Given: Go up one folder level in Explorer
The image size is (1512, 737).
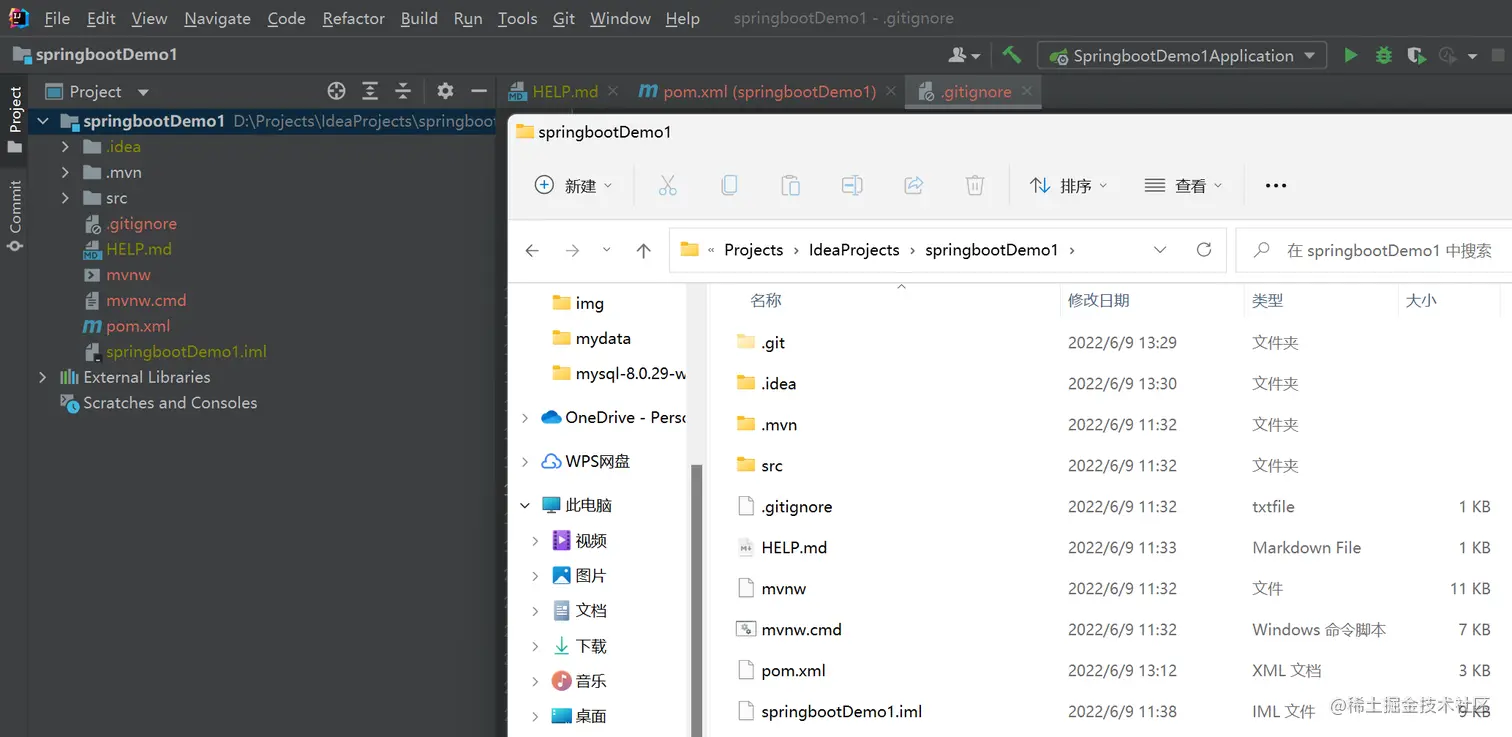Looking at the screenshot, I should 643,250.
